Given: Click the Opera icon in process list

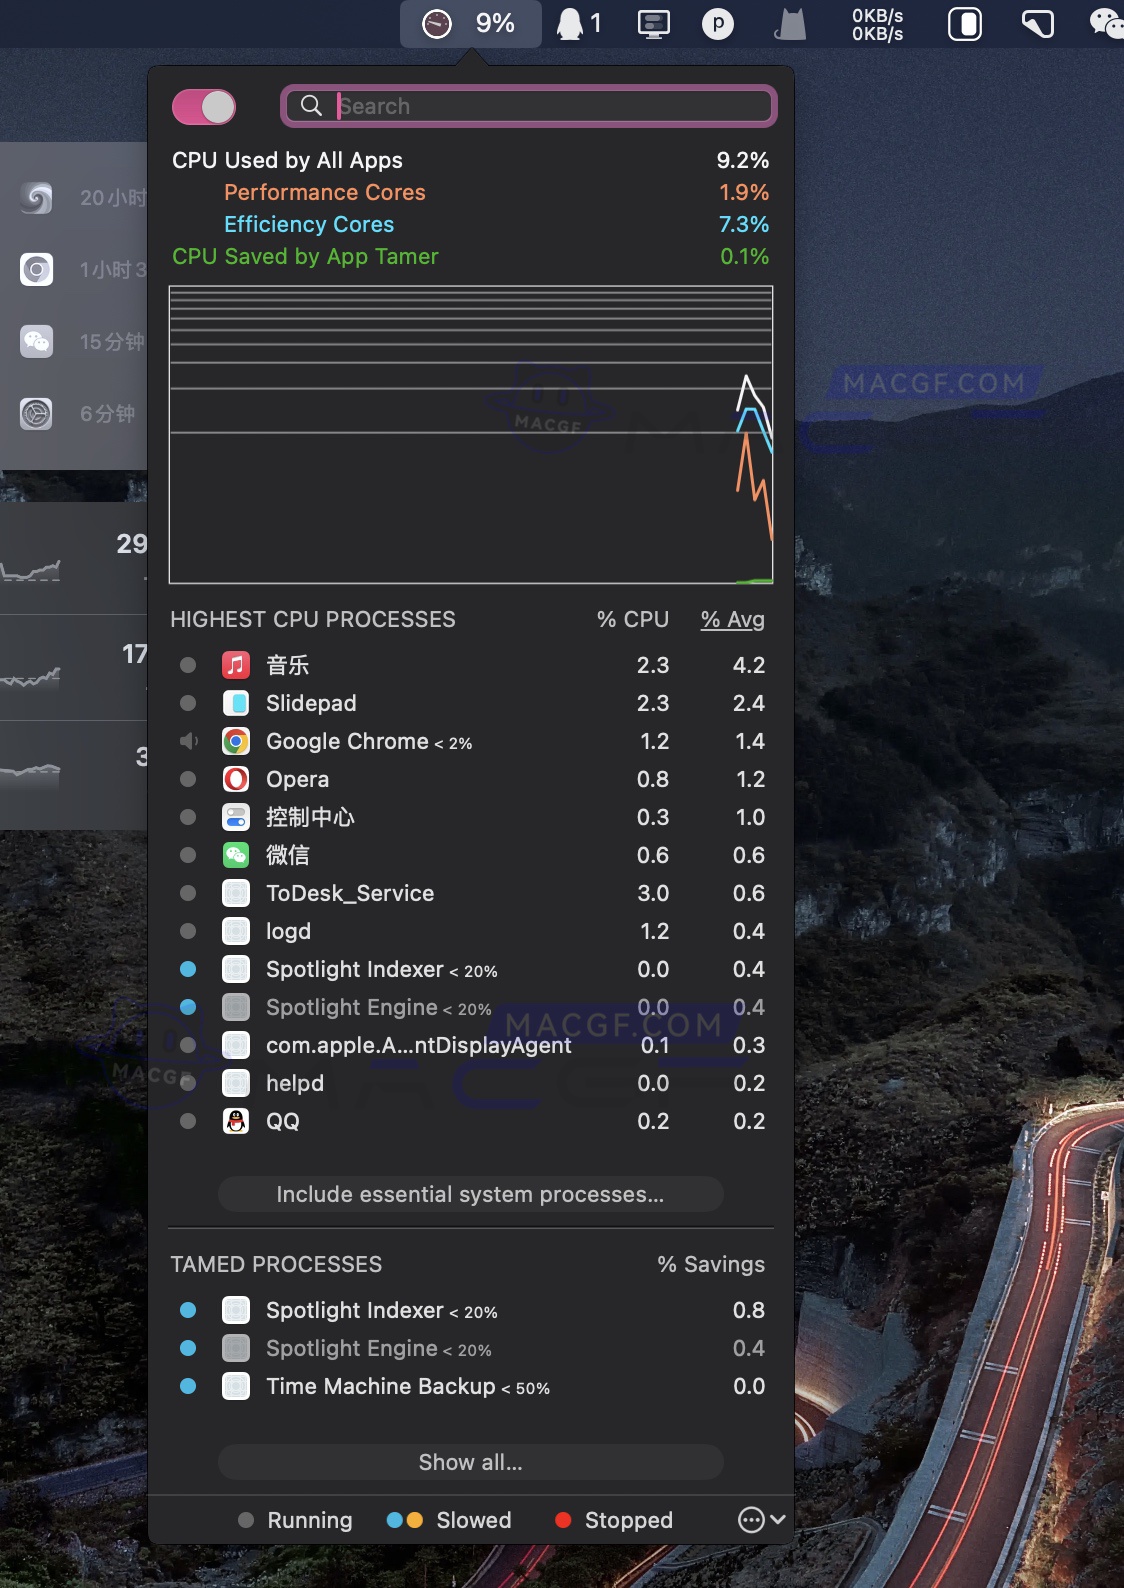Looking at the screenshot, I should 236,779.
